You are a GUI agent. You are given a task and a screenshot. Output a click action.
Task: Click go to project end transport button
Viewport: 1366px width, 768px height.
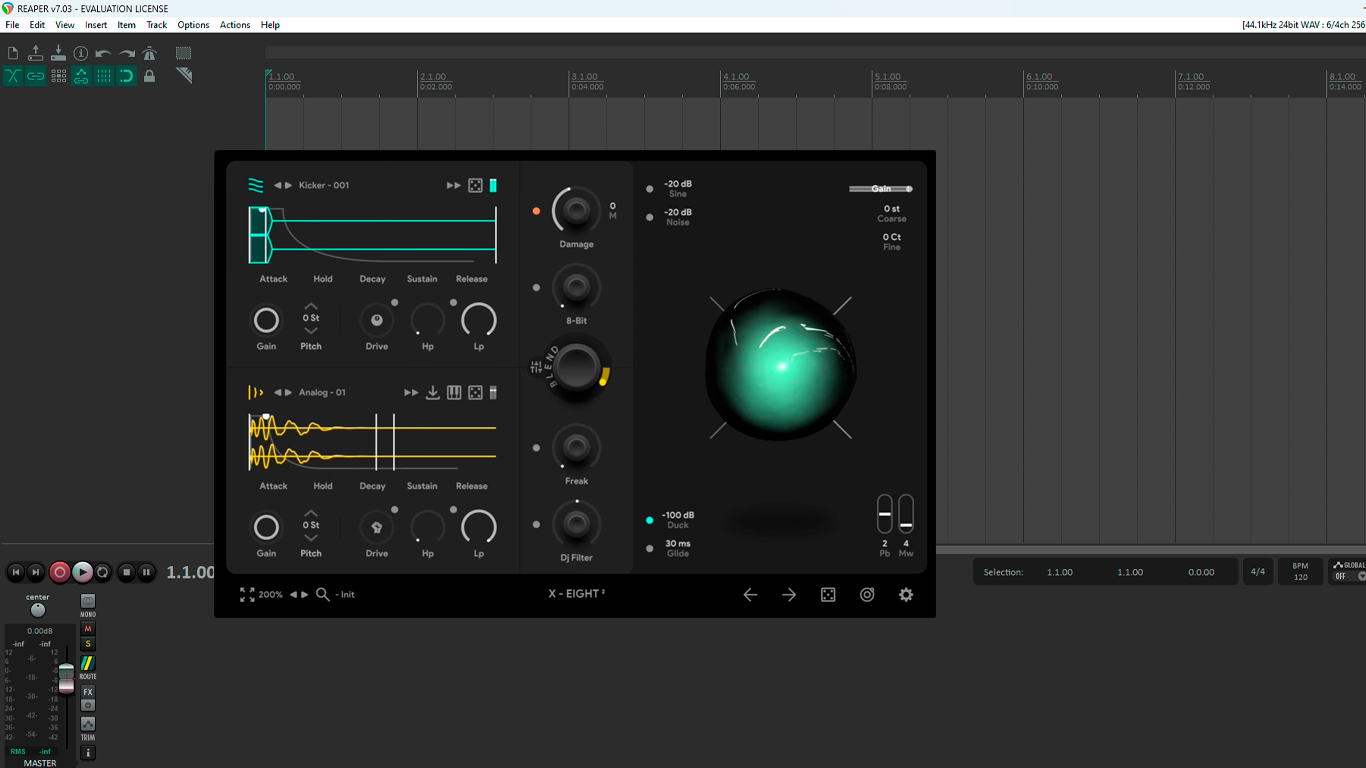(36, 572)
